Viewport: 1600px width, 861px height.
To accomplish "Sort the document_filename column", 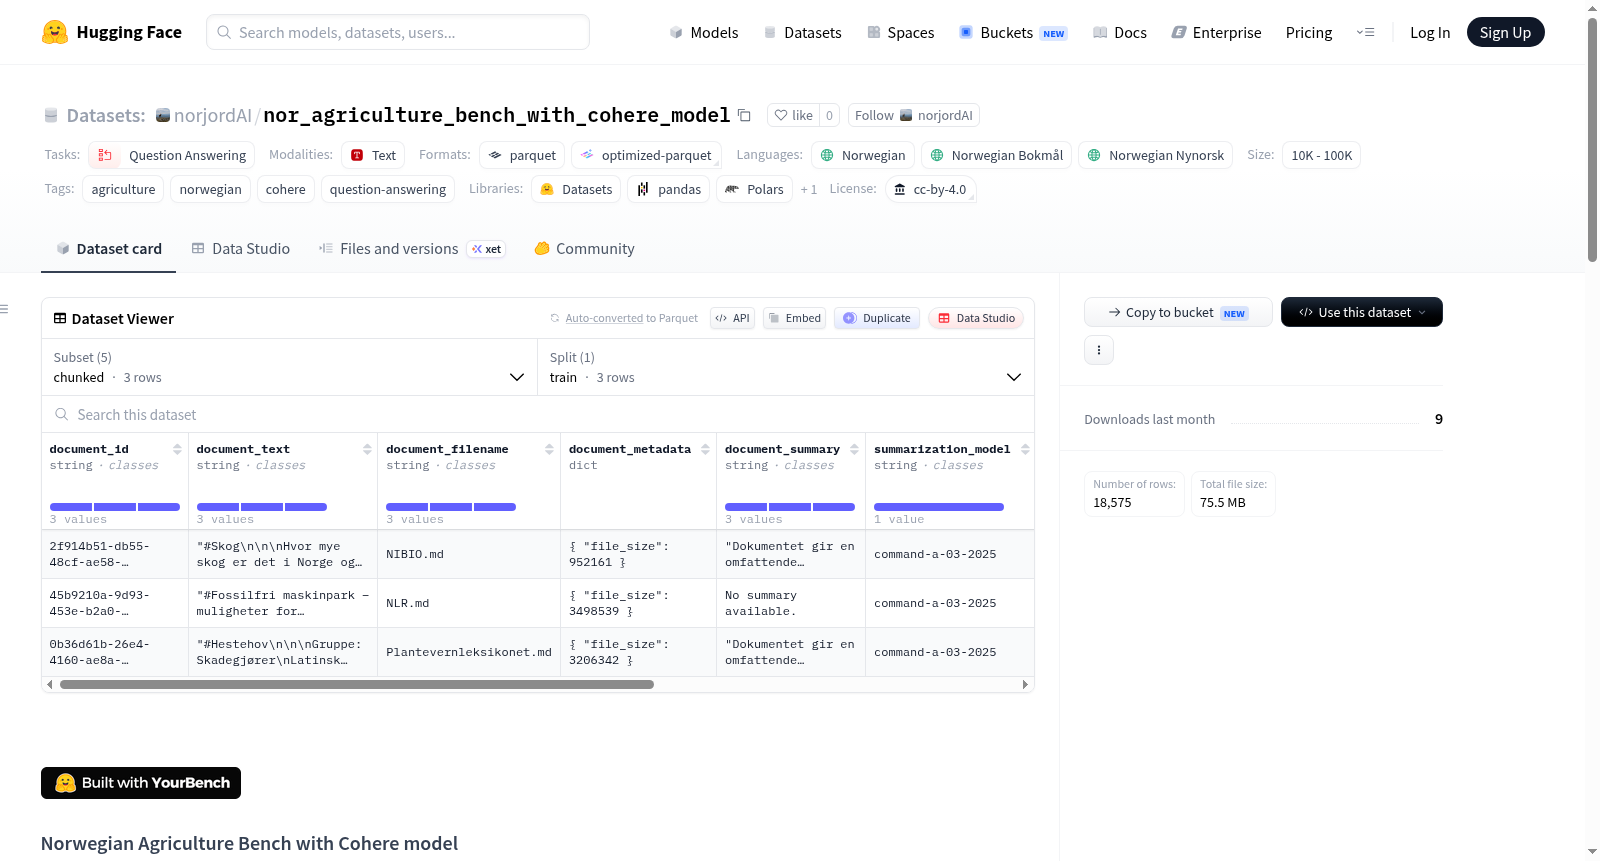I will (549, 449).
